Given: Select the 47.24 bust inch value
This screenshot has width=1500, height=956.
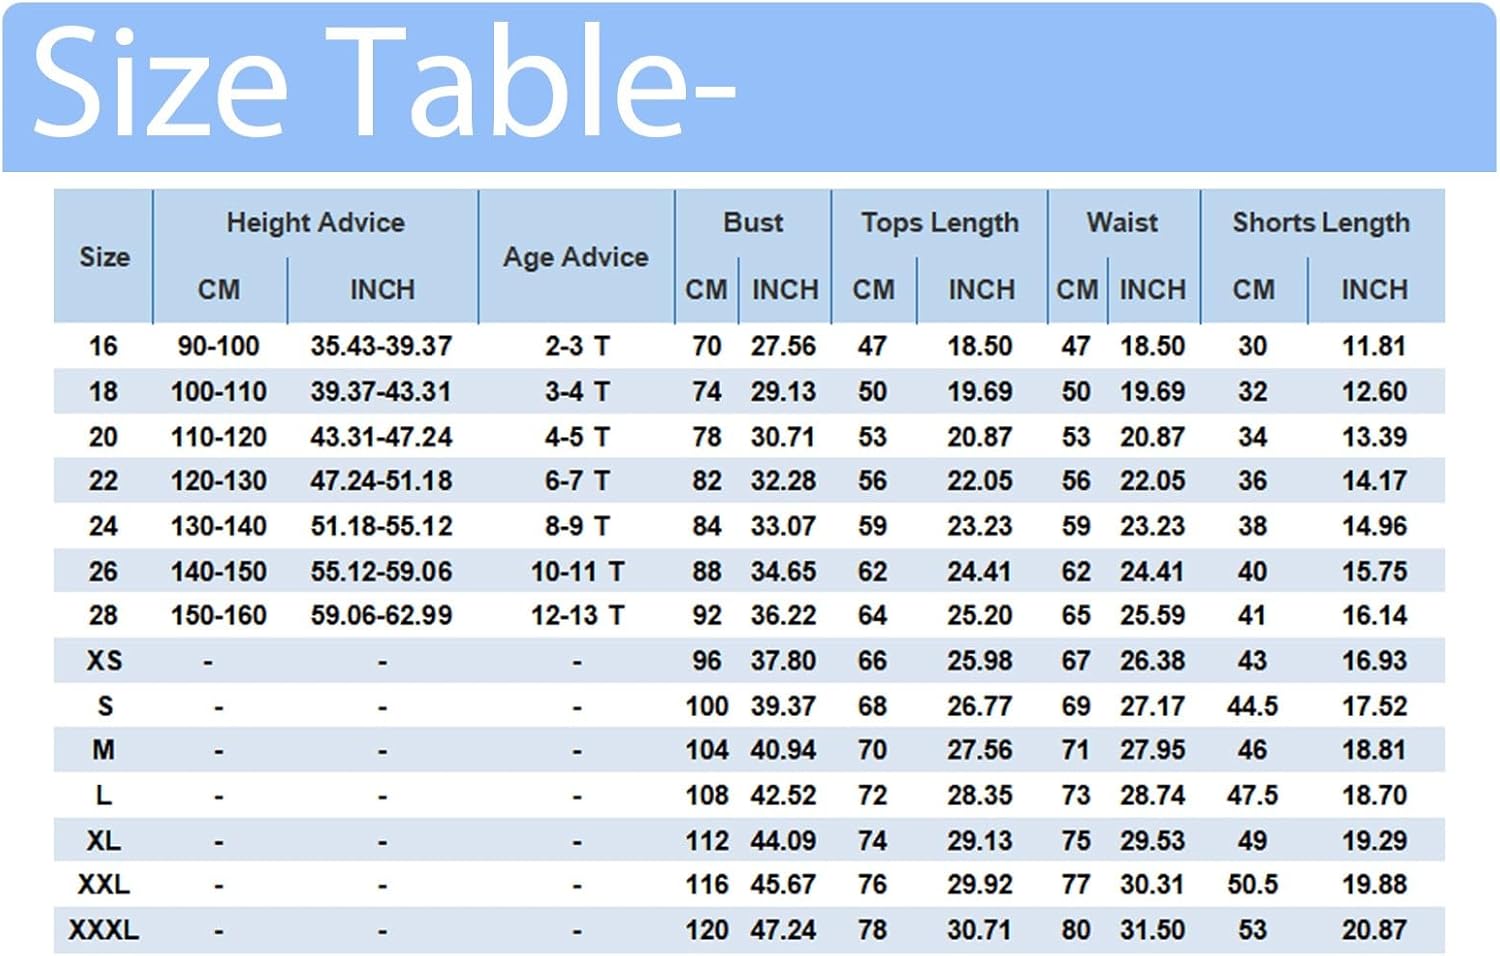Looking at the screenshot, I should coord(783,930).
